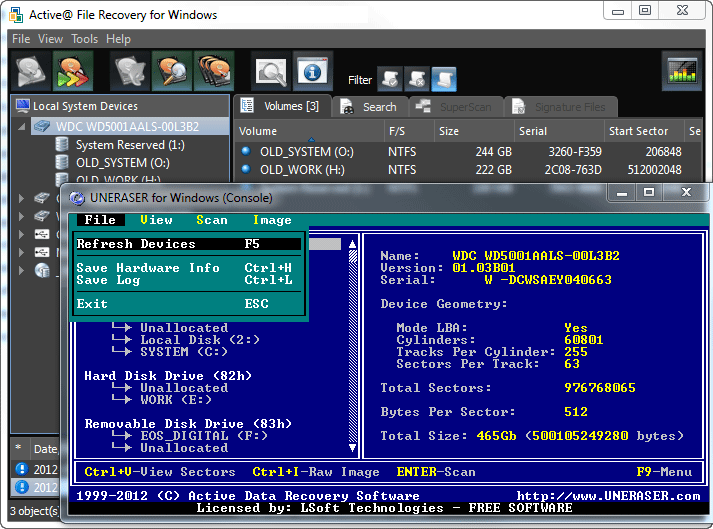Click volume icon next to System Reserved (1:)
Viewport: 713px width, 529px height.
tap(61, 145)
